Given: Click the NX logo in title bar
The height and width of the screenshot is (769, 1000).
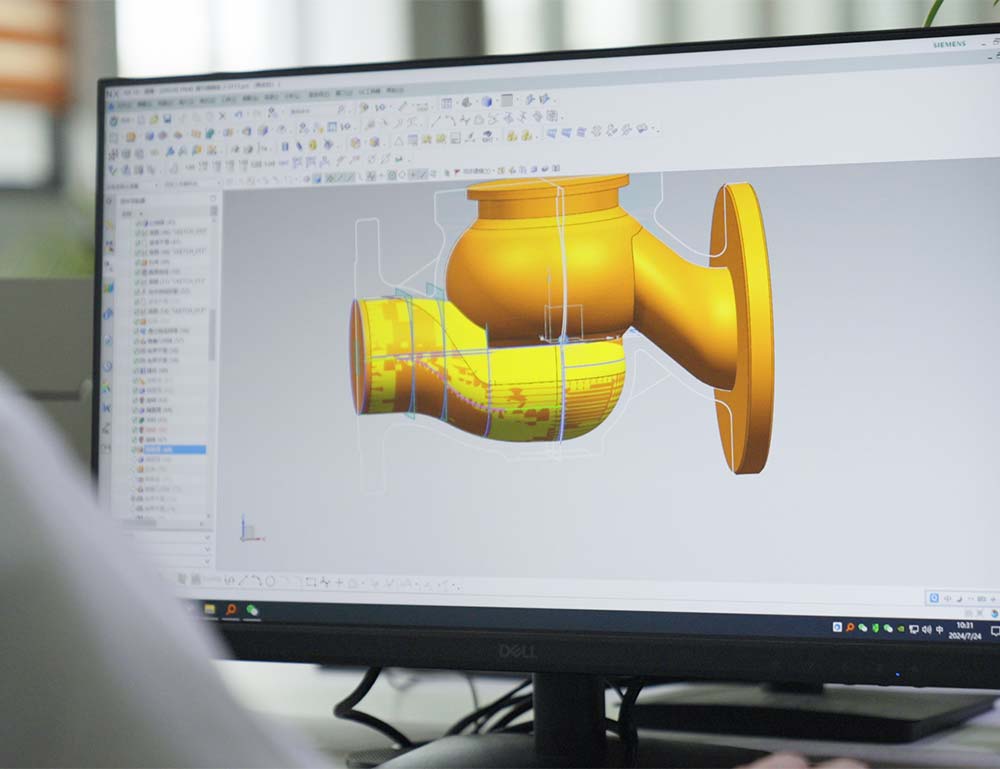Looking at the screenshot, I should click(x=112, y=94).
